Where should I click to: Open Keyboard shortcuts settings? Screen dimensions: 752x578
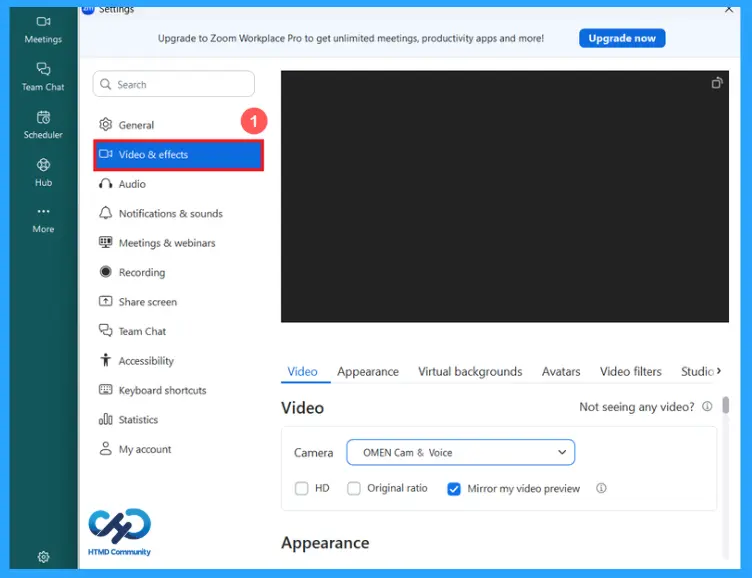pos(178,390)
